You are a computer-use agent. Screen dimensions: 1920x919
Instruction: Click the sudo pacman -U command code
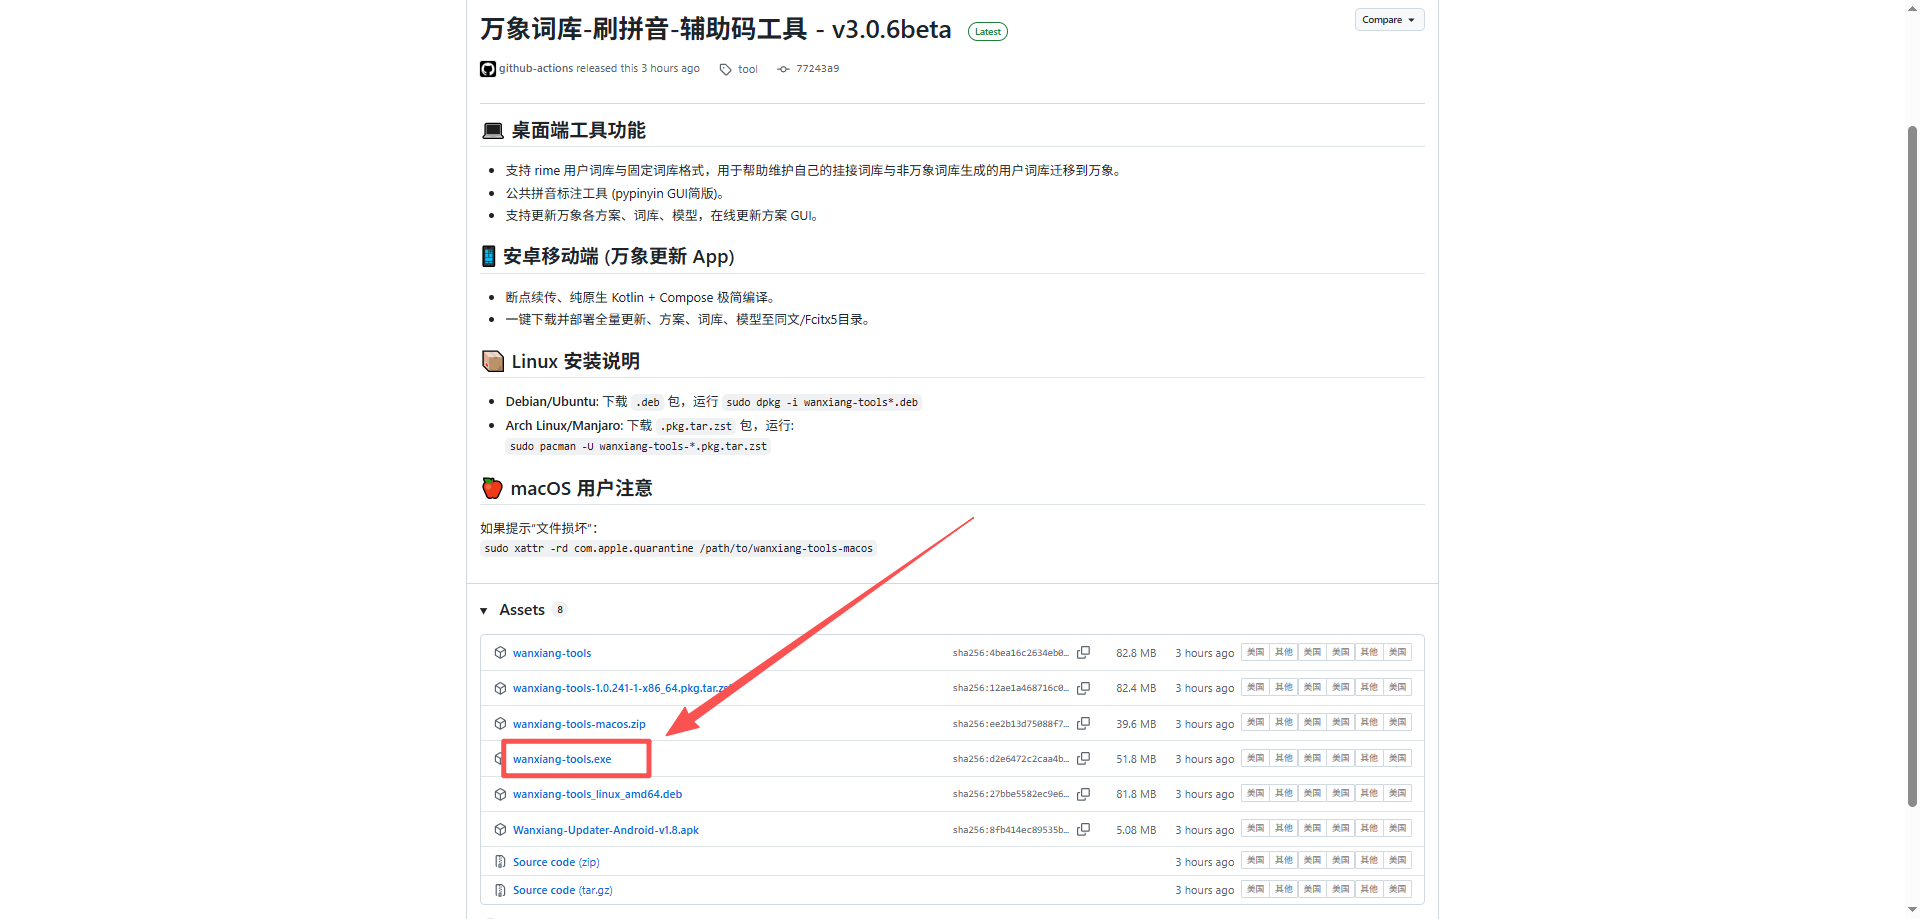pos(638,446)
